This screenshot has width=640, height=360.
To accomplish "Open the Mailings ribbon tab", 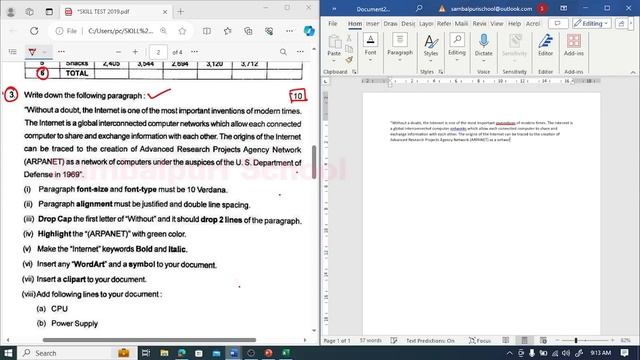I will (462, 24).
